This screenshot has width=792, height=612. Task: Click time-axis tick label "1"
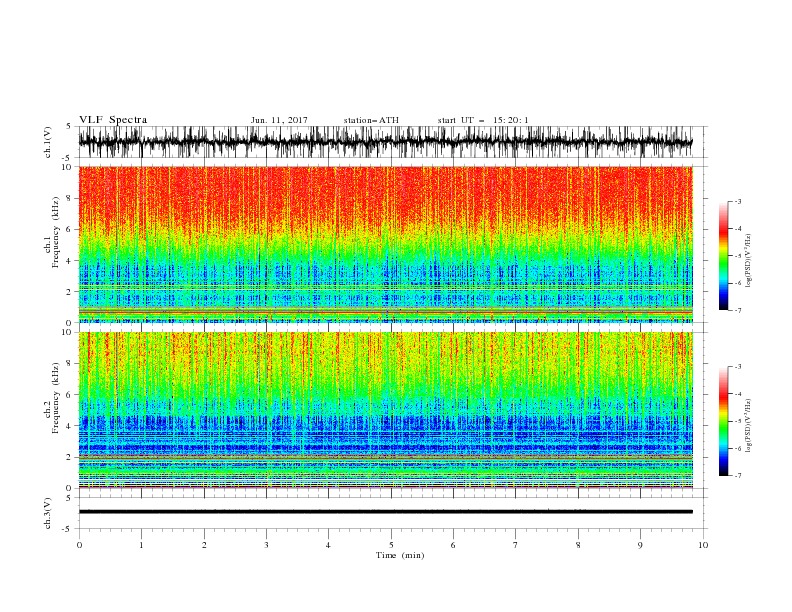pos(141,545)
